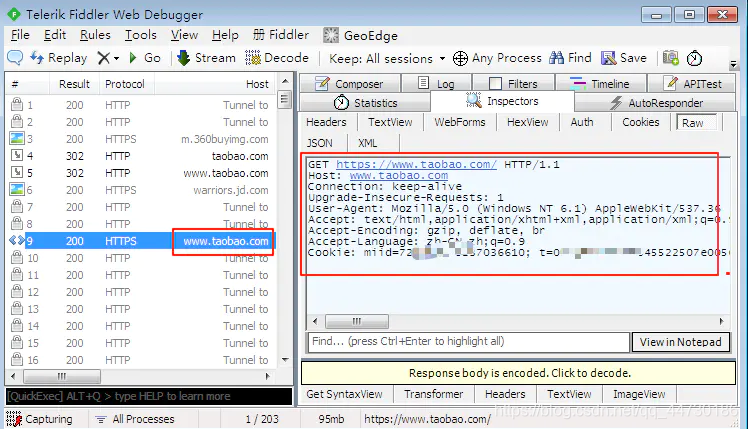The width and height of the screenshot is (748, 429).
Task: Open the View menu
Action: (184, 35)
